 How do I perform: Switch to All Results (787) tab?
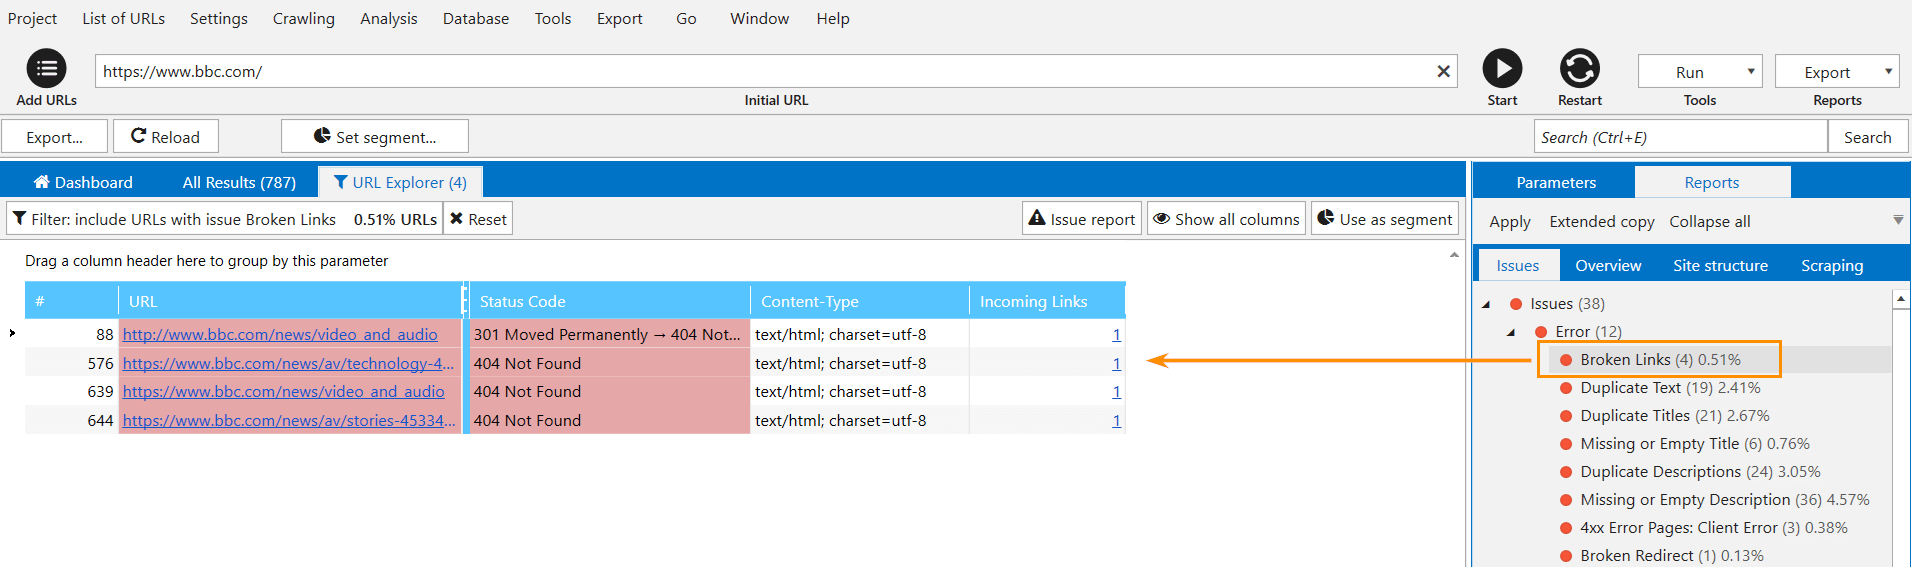[x=239, y=182]
